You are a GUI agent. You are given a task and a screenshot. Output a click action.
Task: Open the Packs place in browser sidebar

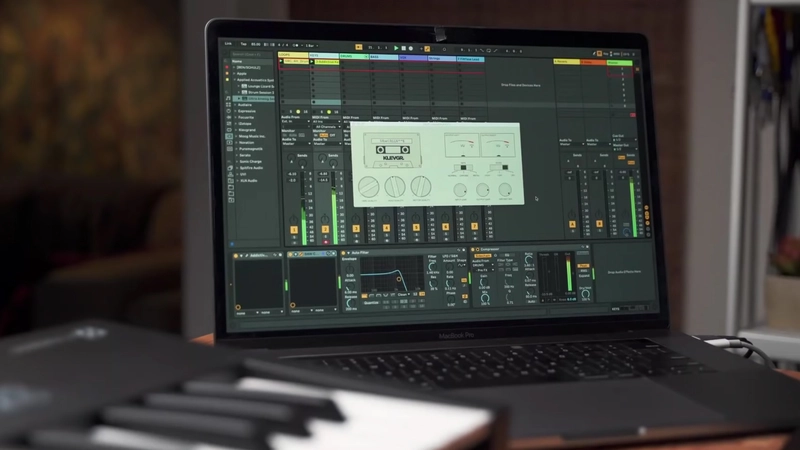(230, 168)
